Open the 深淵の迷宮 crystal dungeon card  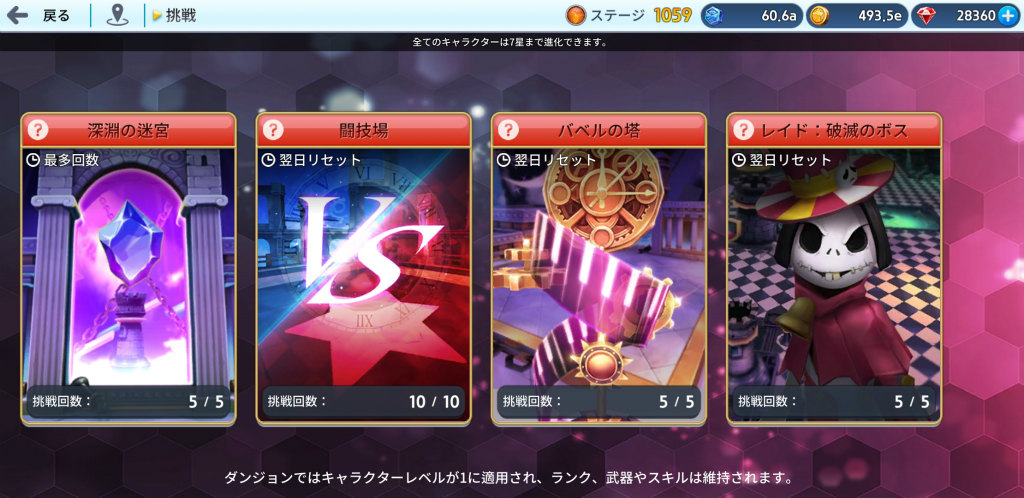click(129, 269)
